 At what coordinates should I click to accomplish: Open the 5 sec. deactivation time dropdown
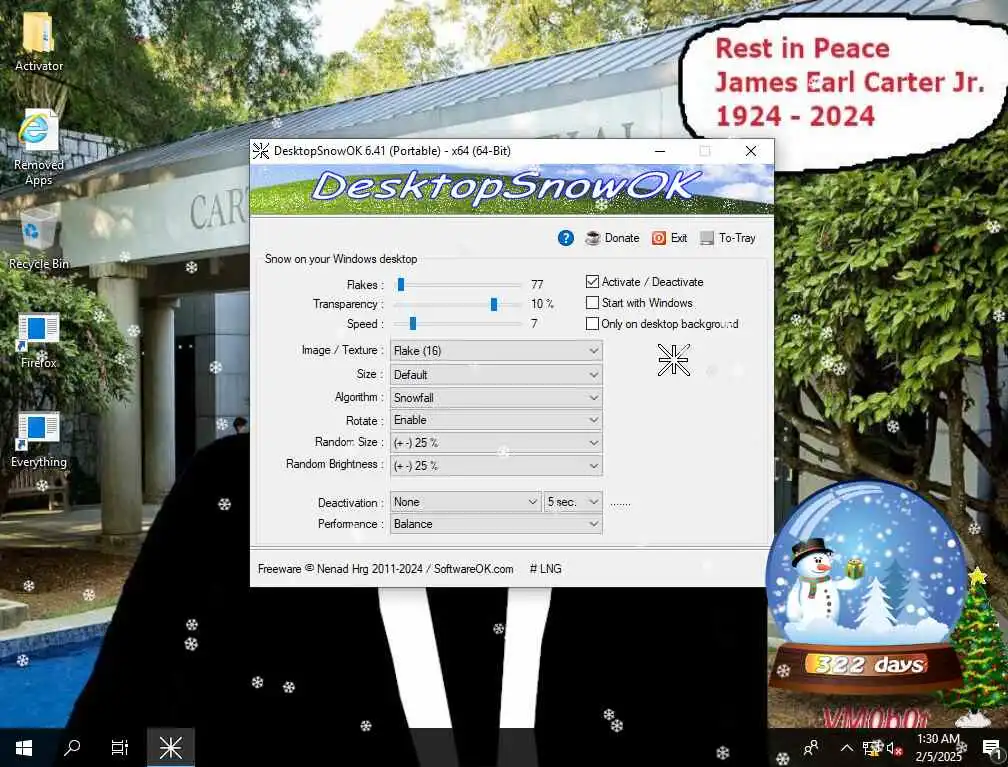(x=573, y=501)
